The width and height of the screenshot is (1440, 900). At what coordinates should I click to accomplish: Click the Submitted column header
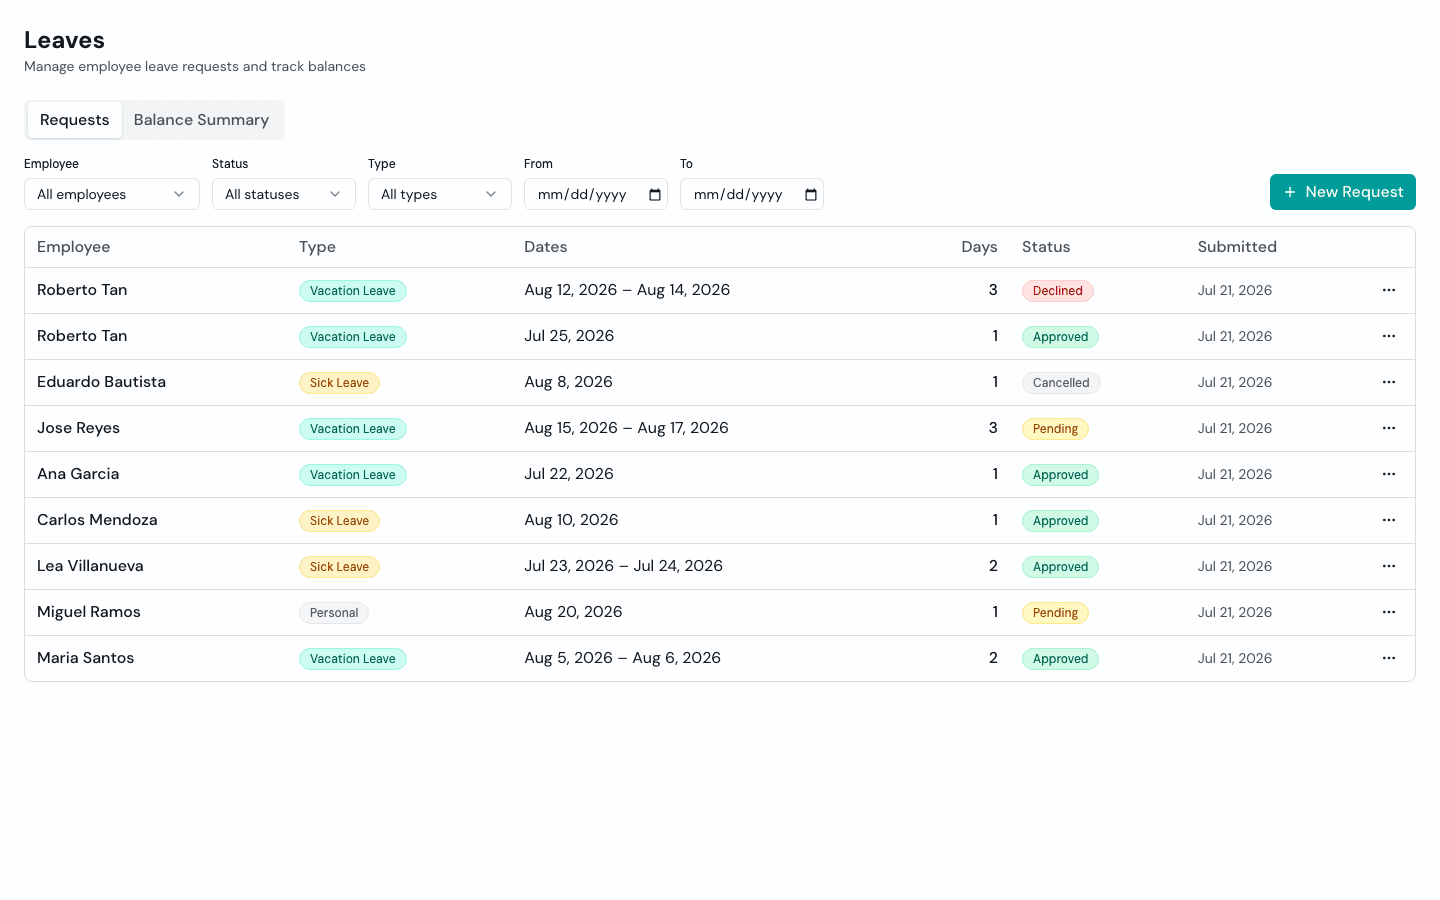point(1237,247)
